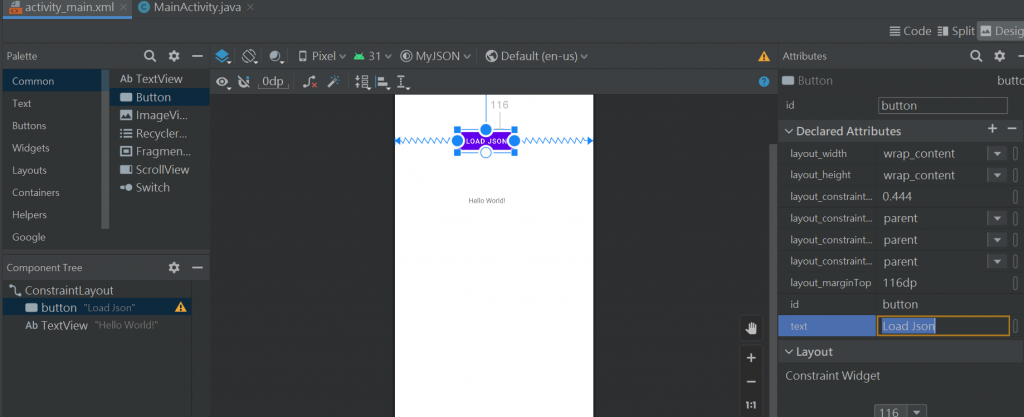Open layout_width wrap_content dropdown
The width and height of the screenshot is (1024, 417).
pyautogui.click(x=997, y=154)
